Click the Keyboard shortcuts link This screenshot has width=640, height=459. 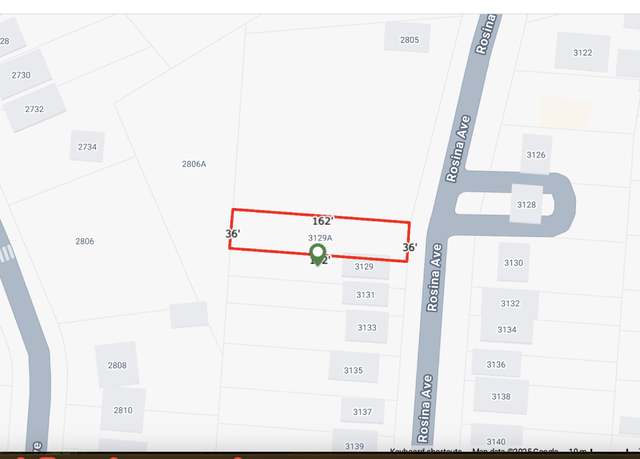pyautogui.click(x=426, y=450)
